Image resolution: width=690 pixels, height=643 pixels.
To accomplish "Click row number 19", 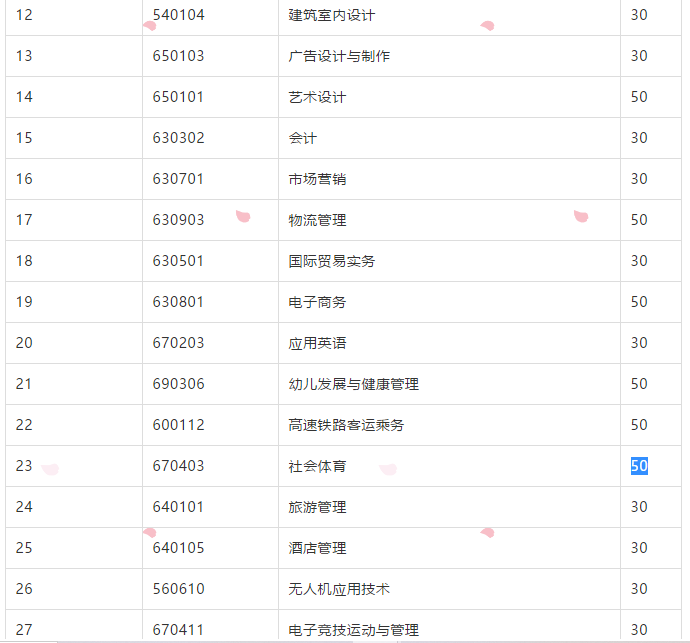I will click(24, 302).
